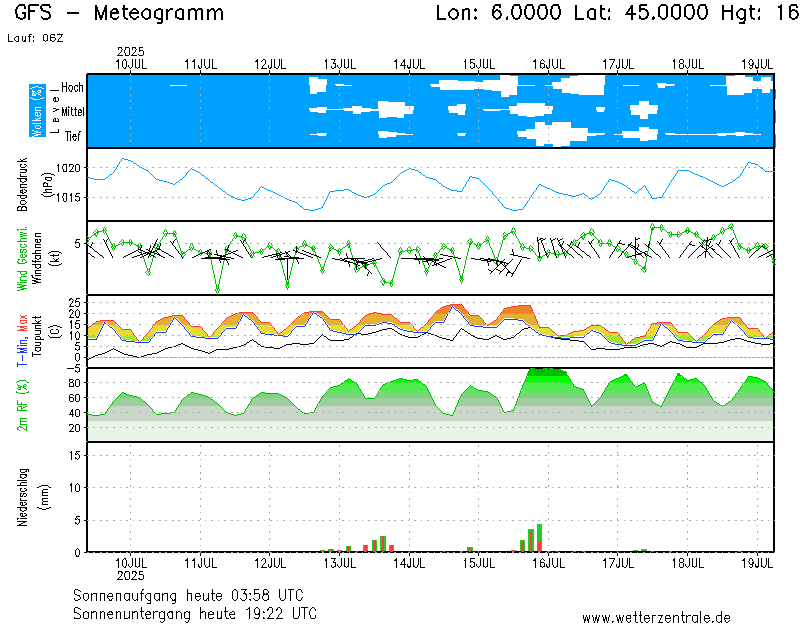Click the "Hoch" cloud level label

pos(72,87)
